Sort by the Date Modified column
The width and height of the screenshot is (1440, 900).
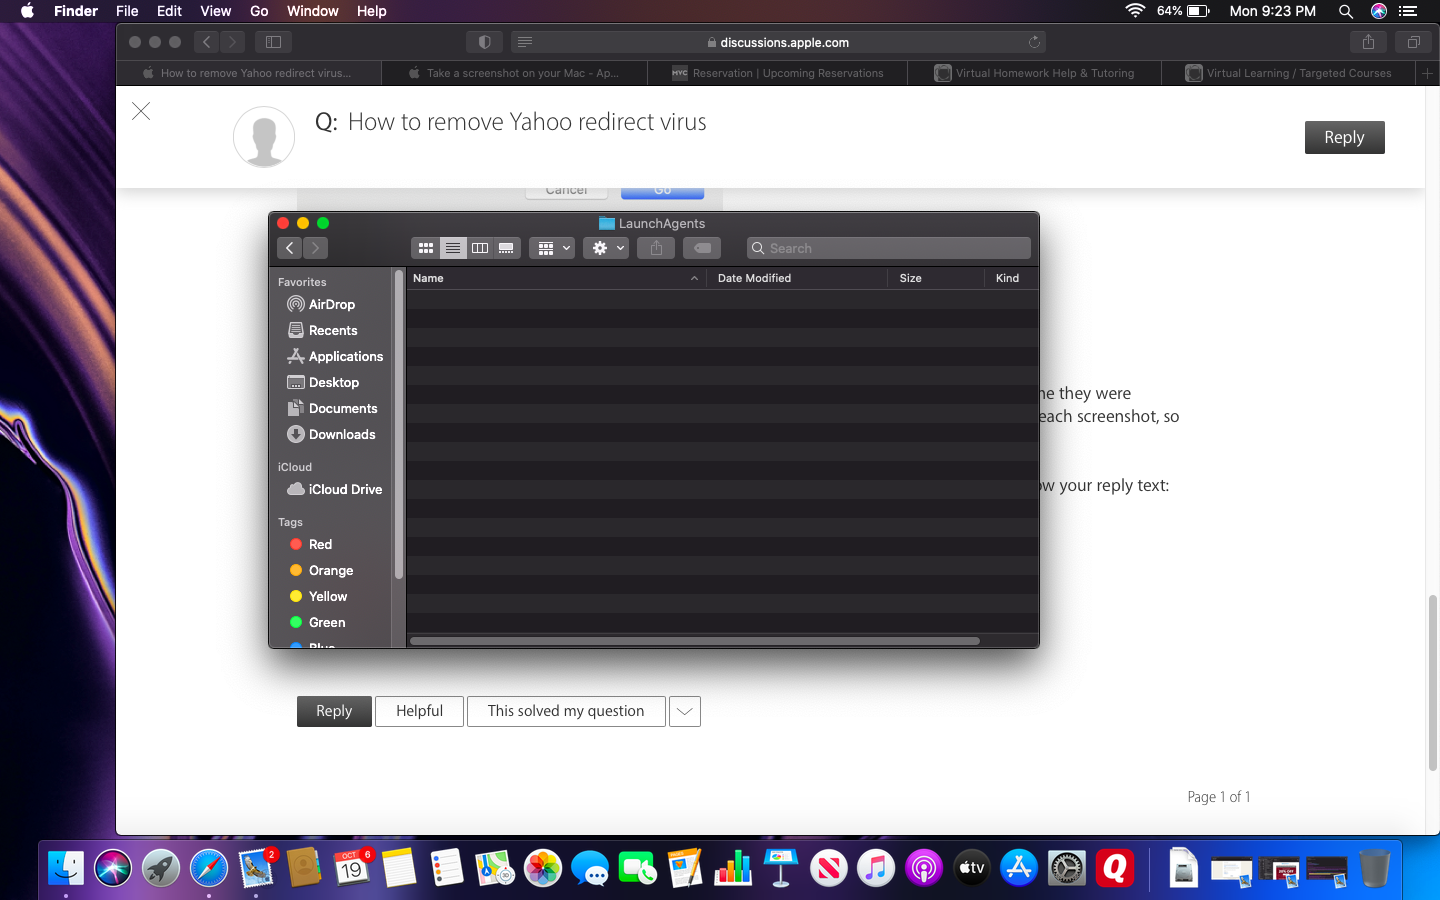797,278
